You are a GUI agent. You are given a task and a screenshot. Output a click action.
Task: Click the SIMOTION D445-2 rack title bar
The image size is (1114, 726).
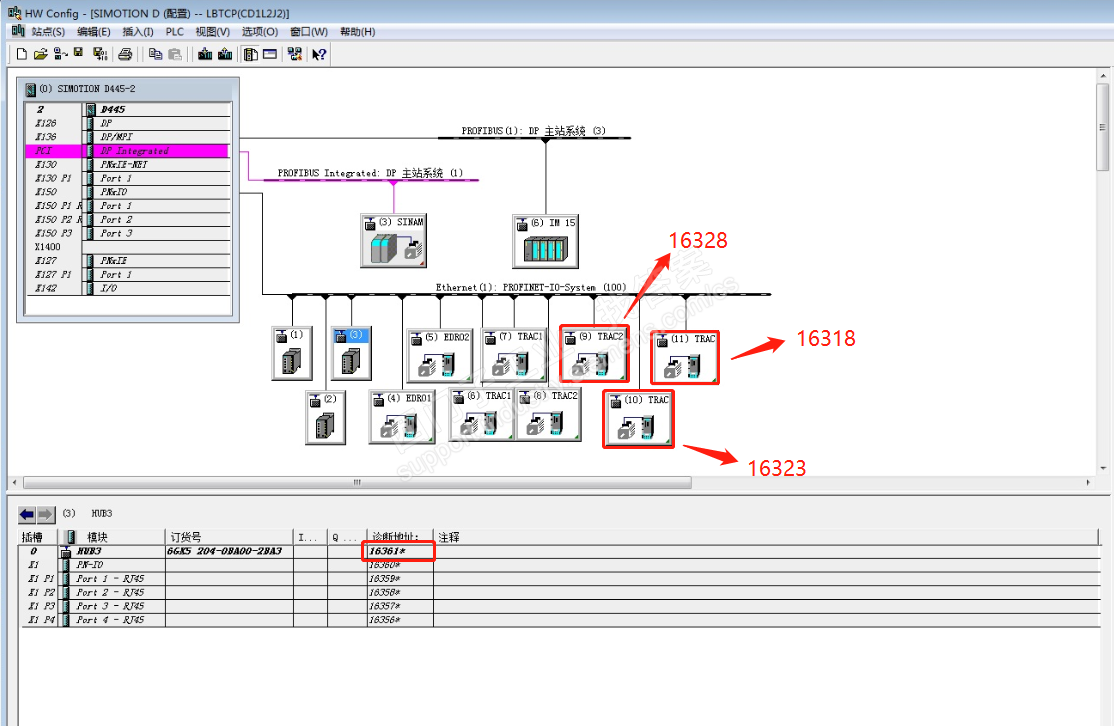click(x=128, y=89)
